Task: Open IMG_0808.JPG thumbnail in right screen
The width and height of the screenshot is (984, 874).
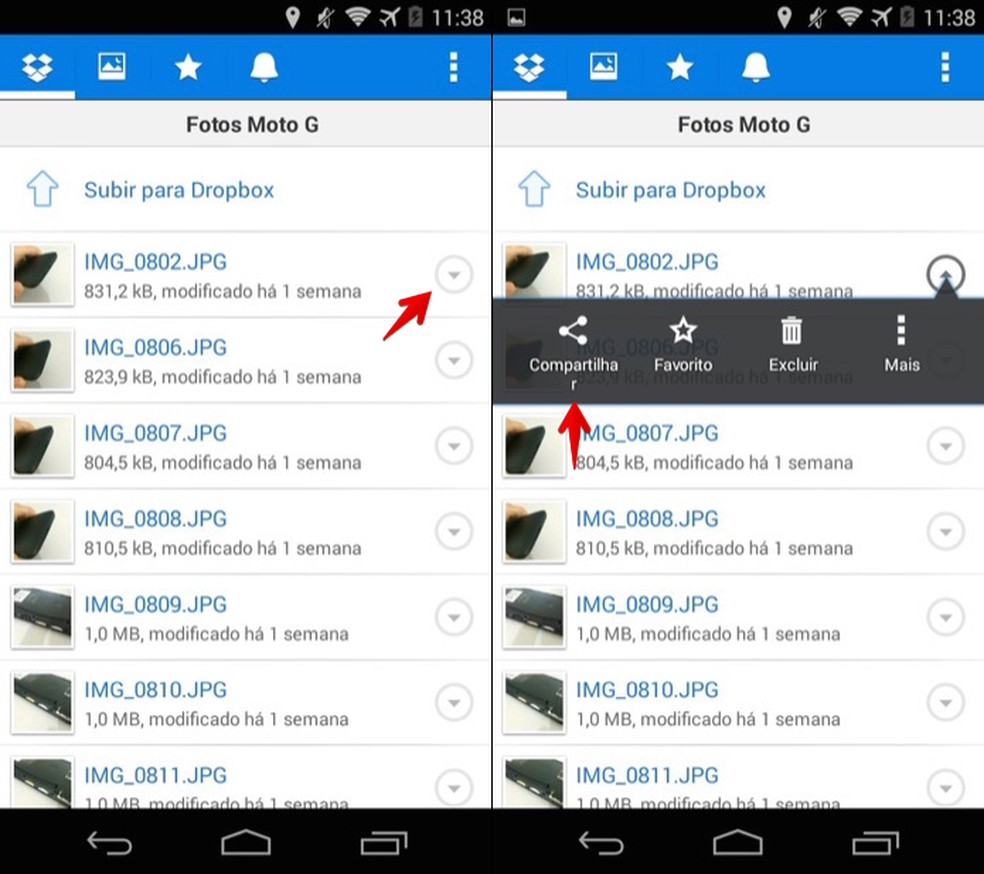Action: [x=534, y=531]
